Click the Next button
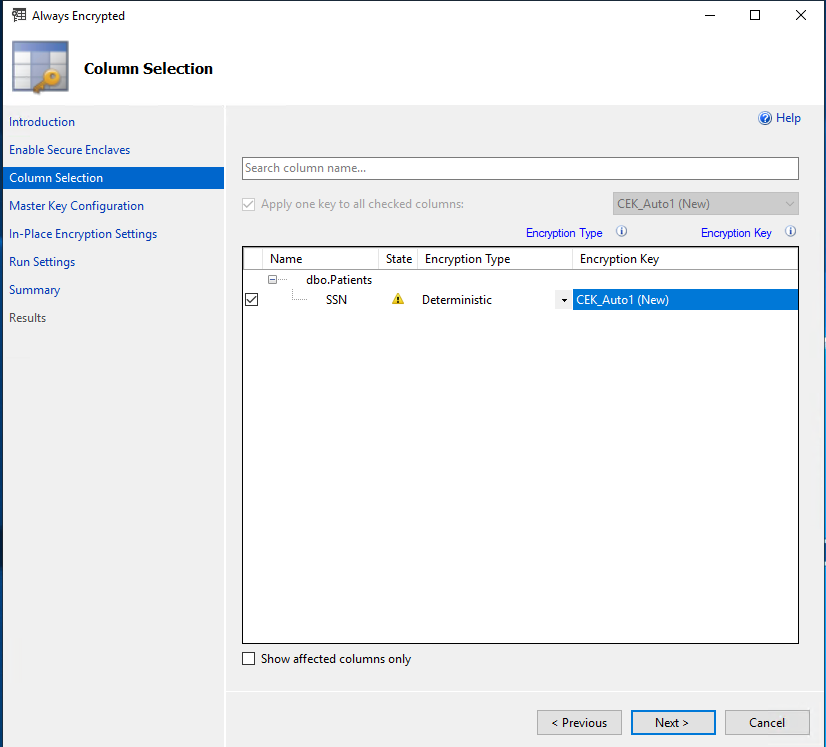Viewport: 826px width, 747px height. (x=673, y=722)
